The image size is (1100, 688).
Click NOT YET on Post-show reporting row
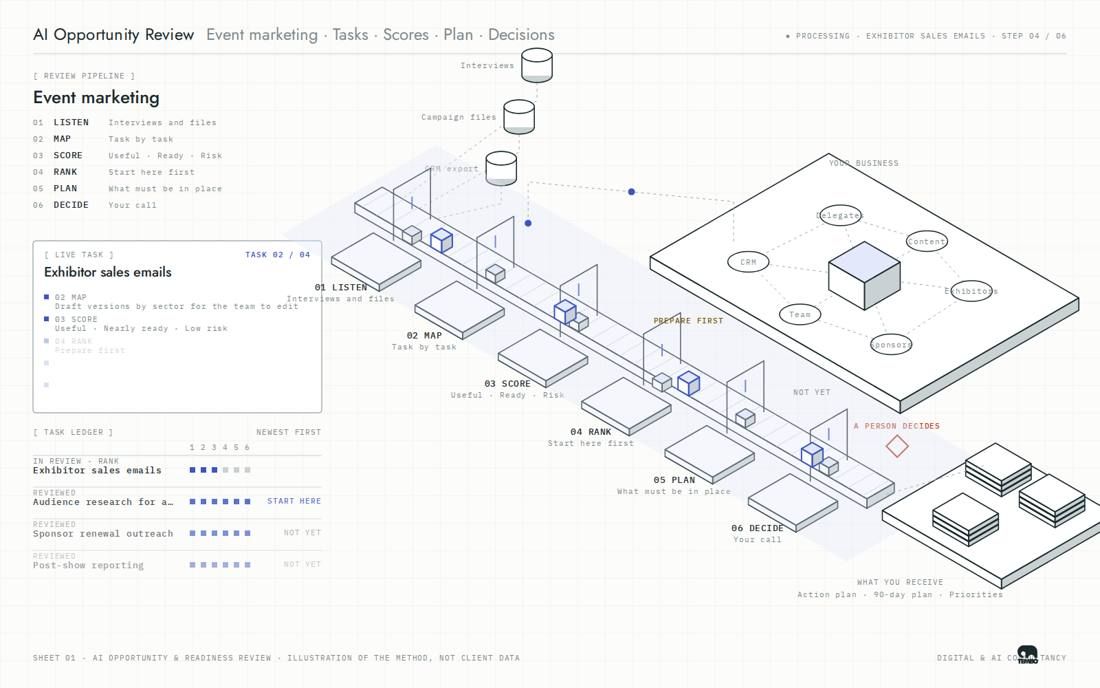(x=302, y=564)
